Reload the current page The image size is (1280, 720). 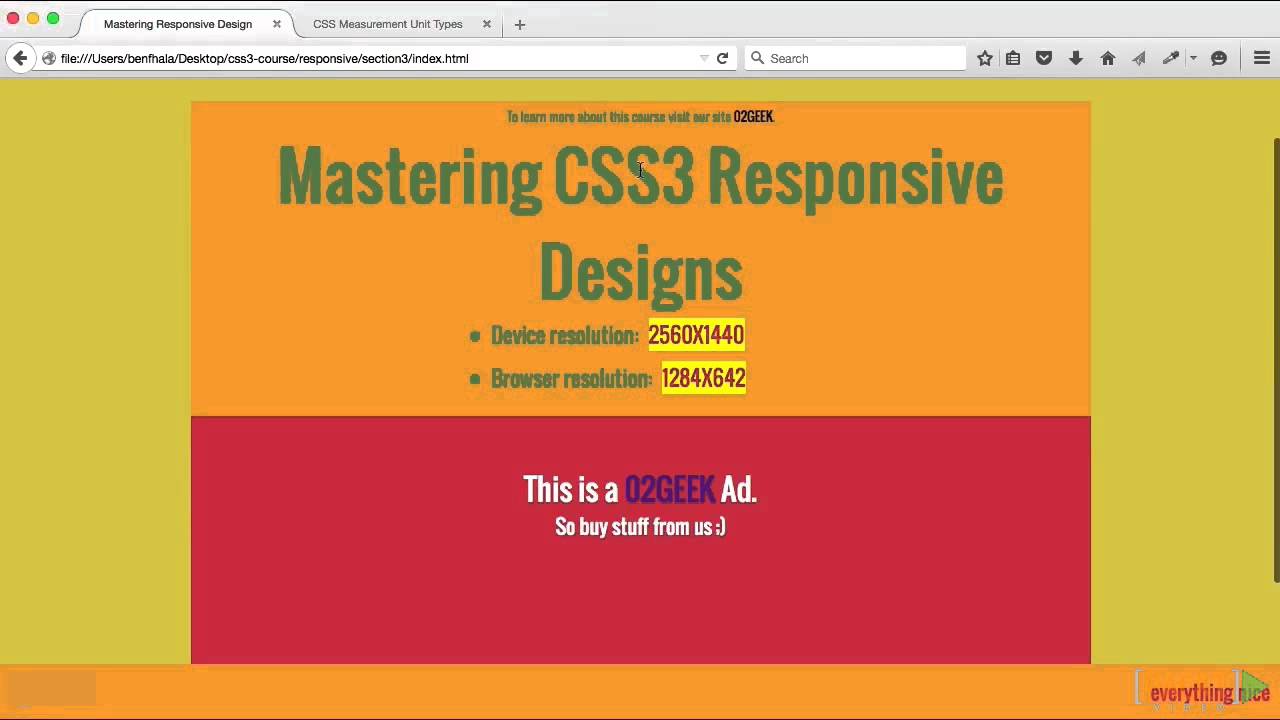coord(722,58)
